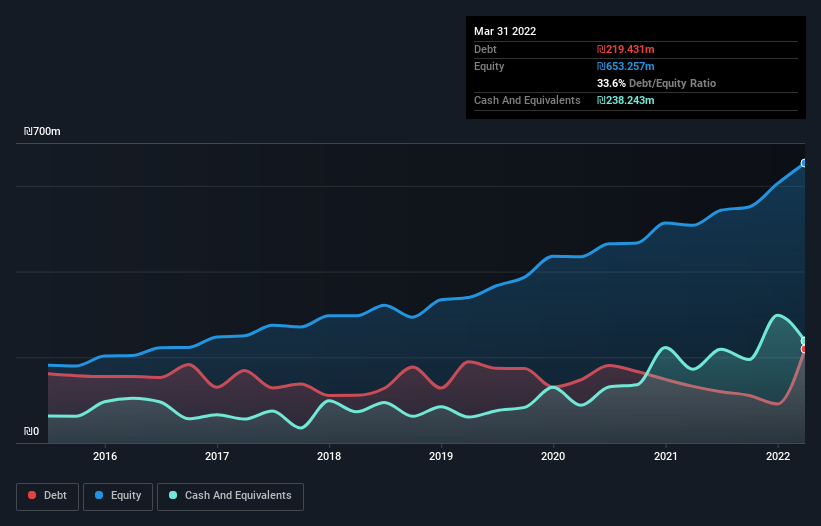
Task: Toggle Cash And Equivalents legend button
Action: pos(230,496)
